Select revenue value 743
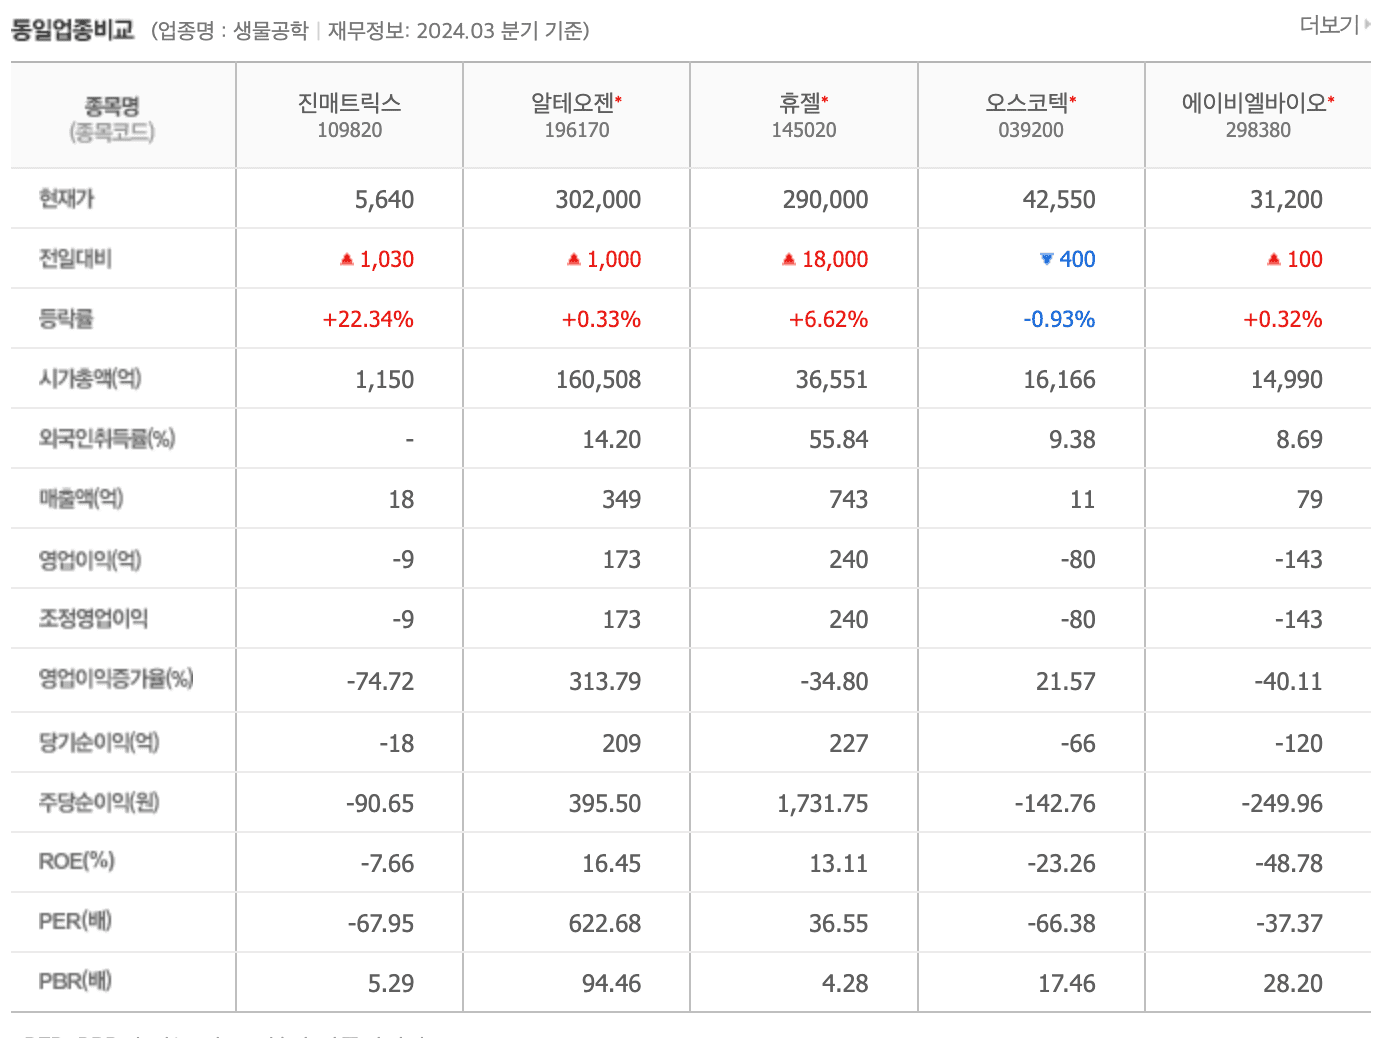 click(x=848, y=500)
